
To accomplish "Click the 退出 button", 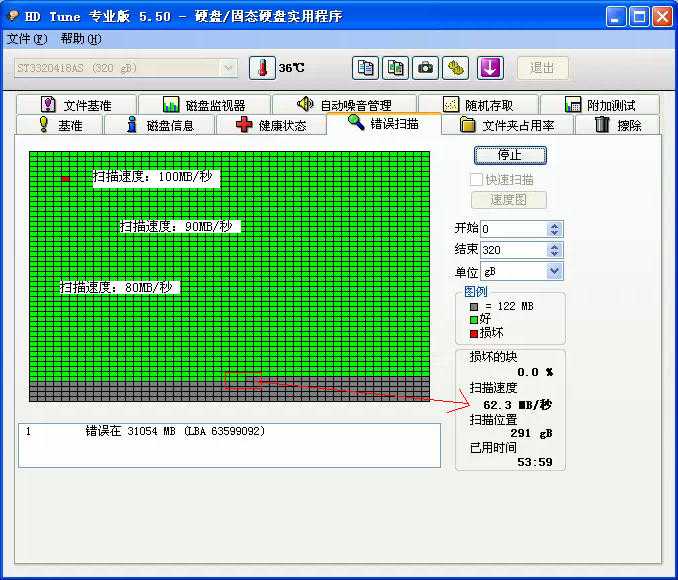I will tap(543, 68).
